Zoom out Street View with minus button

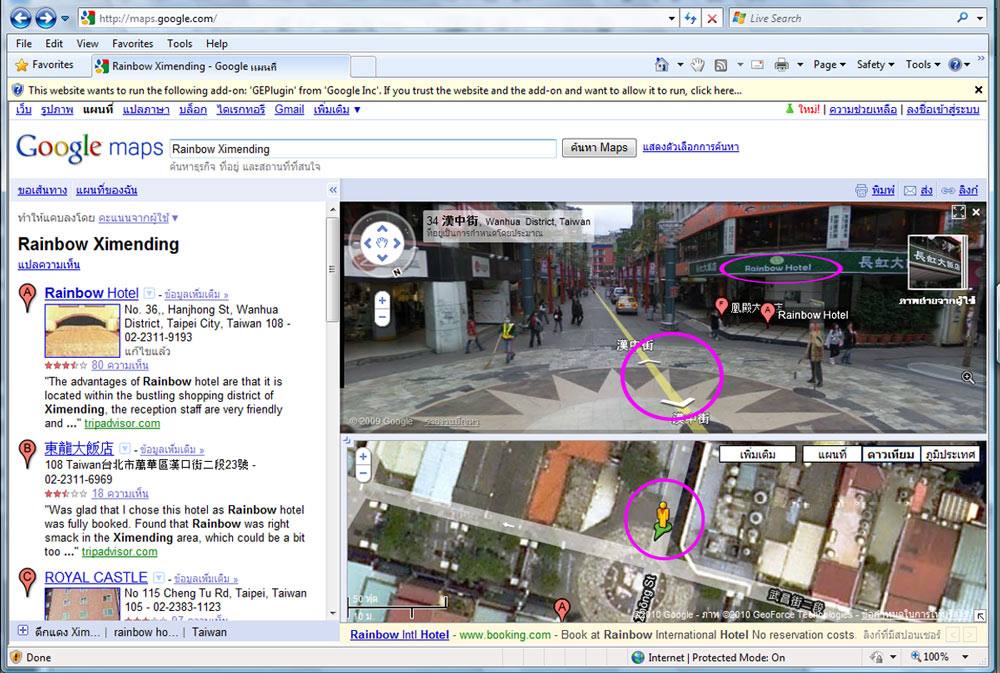382,317
